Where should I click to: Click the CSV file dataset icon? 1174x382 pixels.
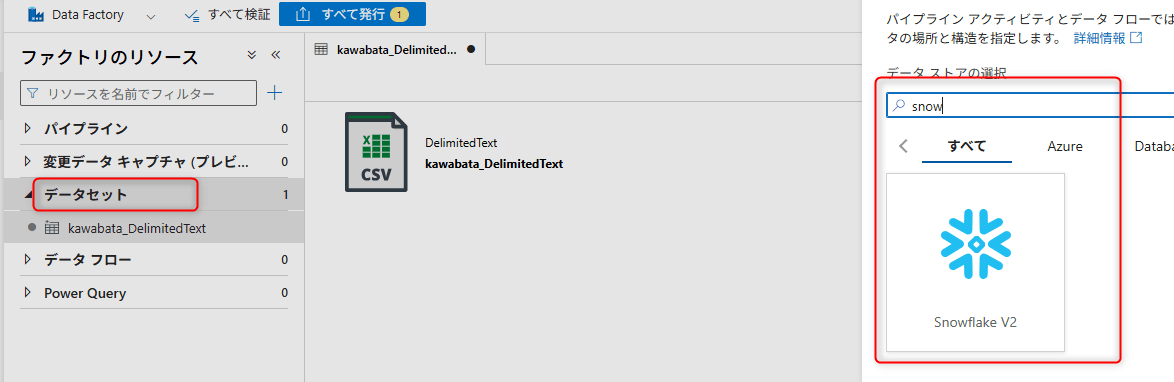pyautogui.click(x=377, y=153)
